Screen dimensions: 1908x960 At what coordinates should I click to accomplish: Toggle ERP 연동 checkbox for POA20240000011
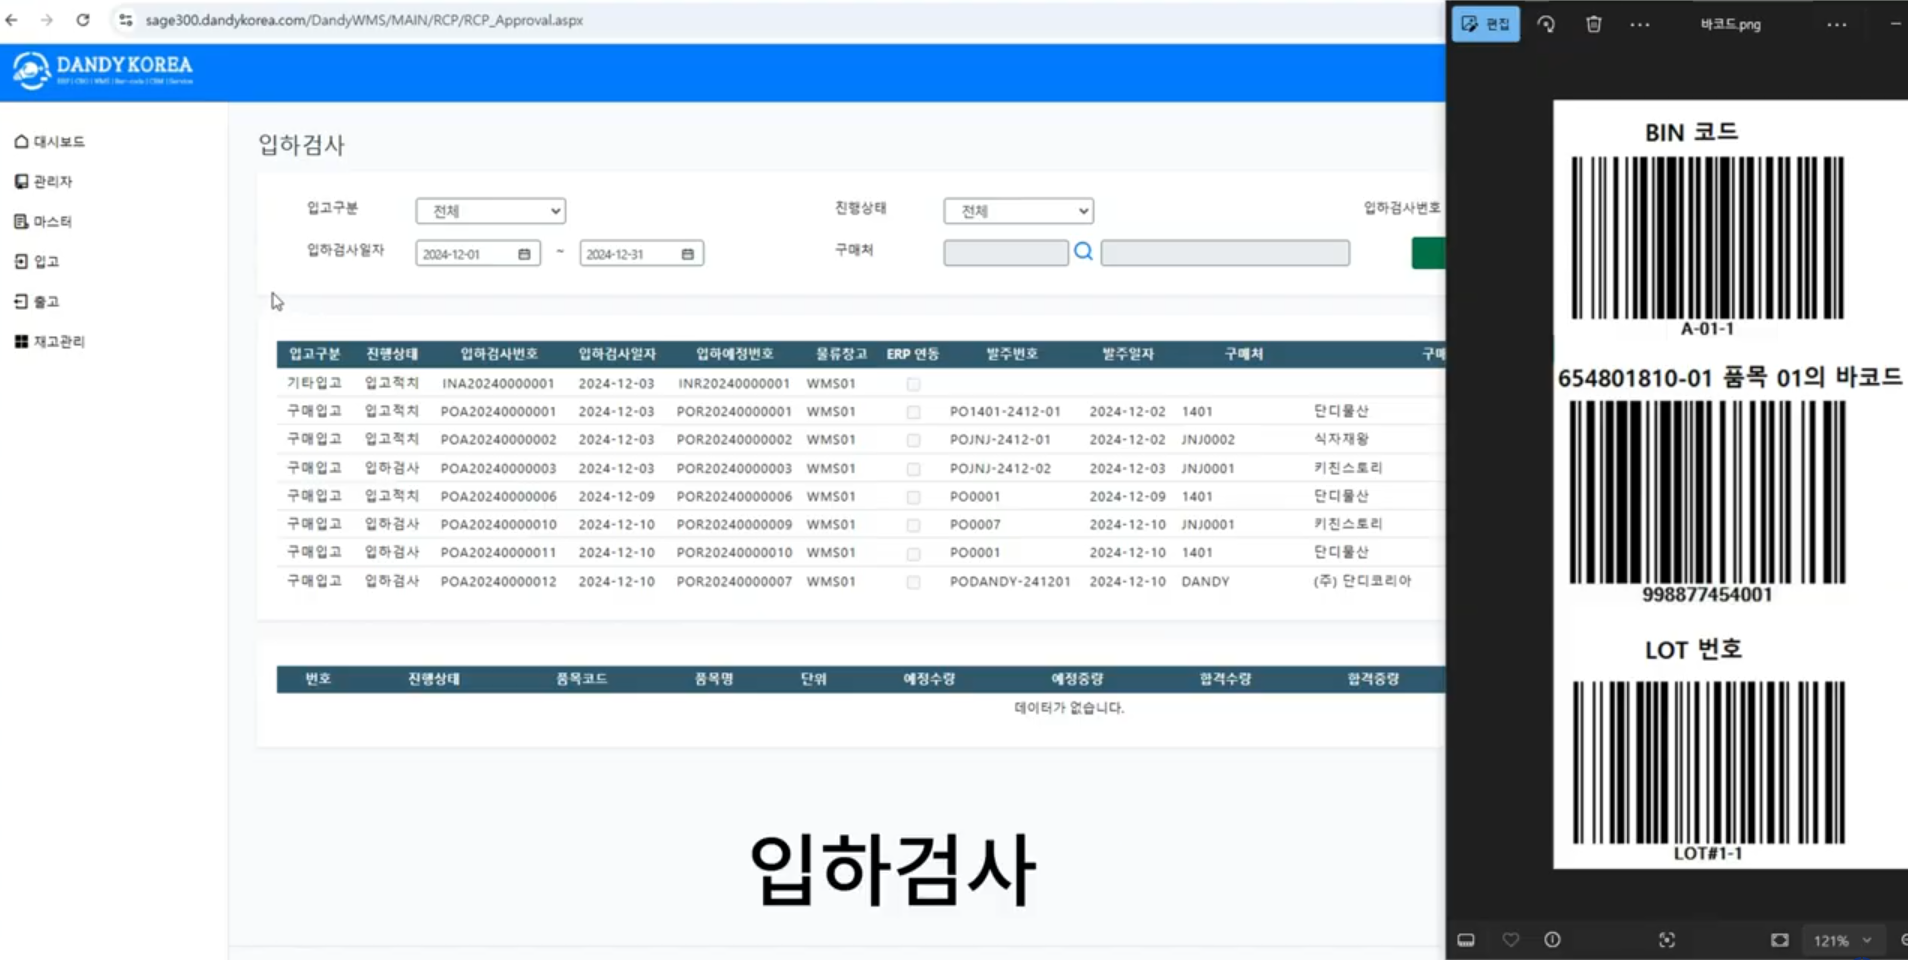(913, 553)
